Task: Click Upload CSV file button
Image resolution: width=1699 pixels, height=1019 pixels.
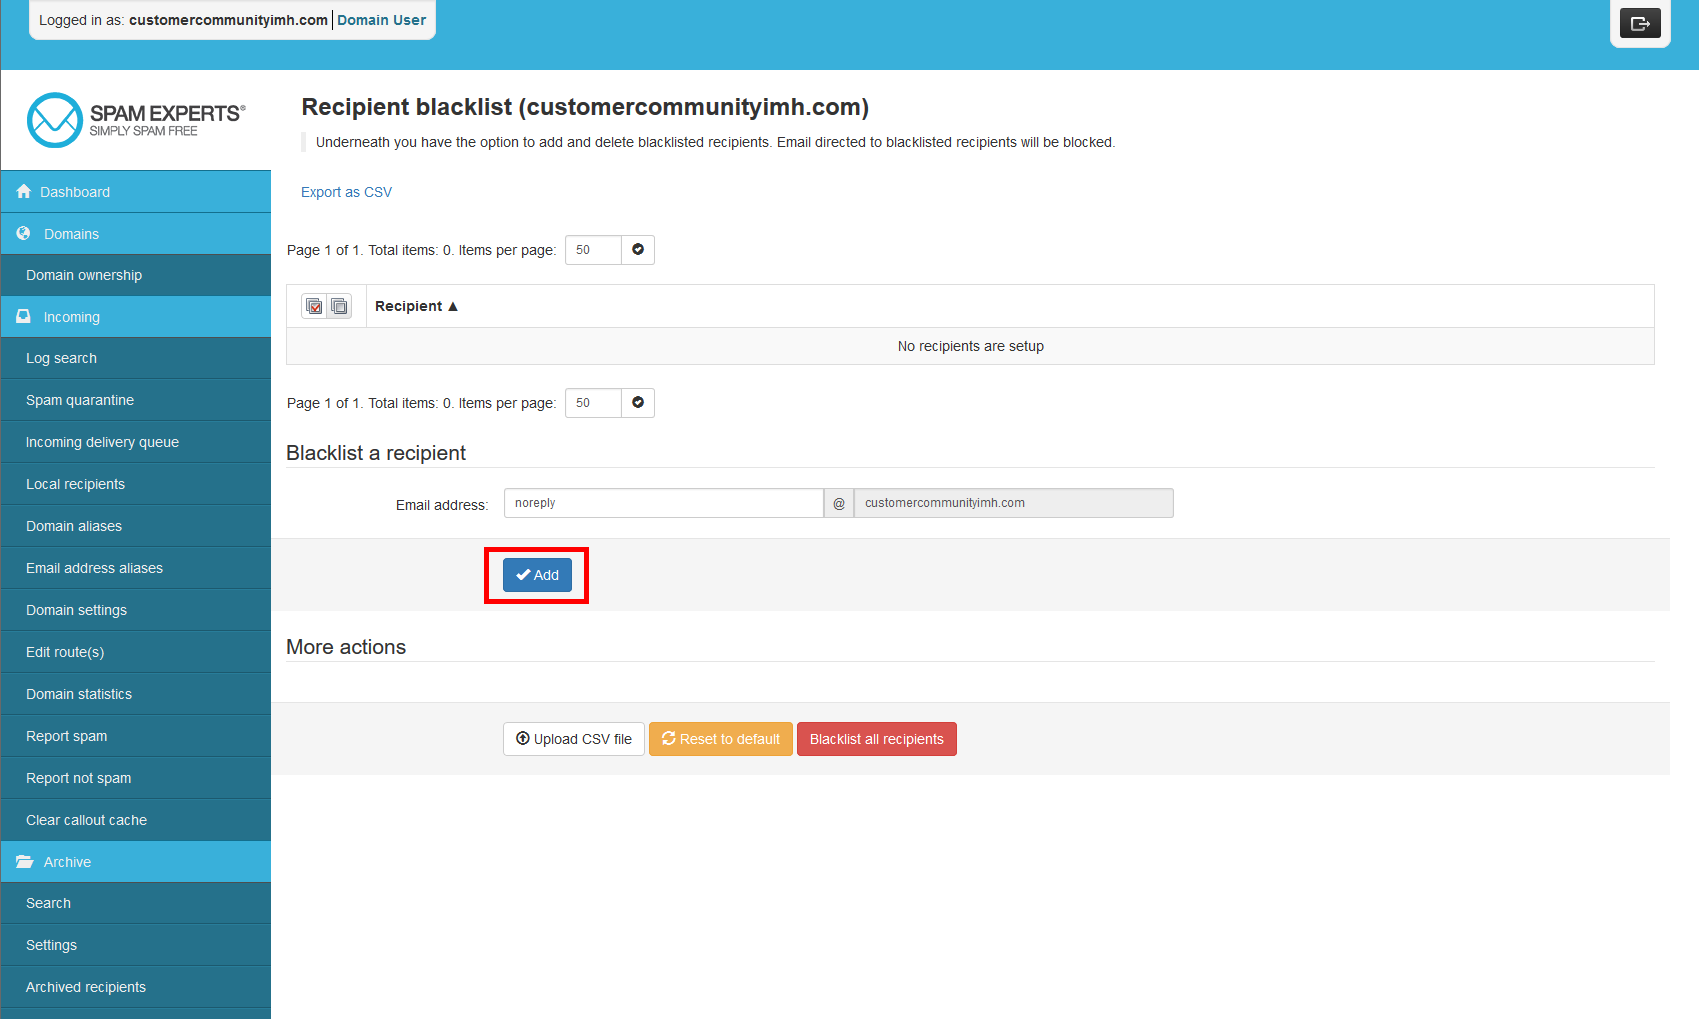Action: click(x=574, y=739)
